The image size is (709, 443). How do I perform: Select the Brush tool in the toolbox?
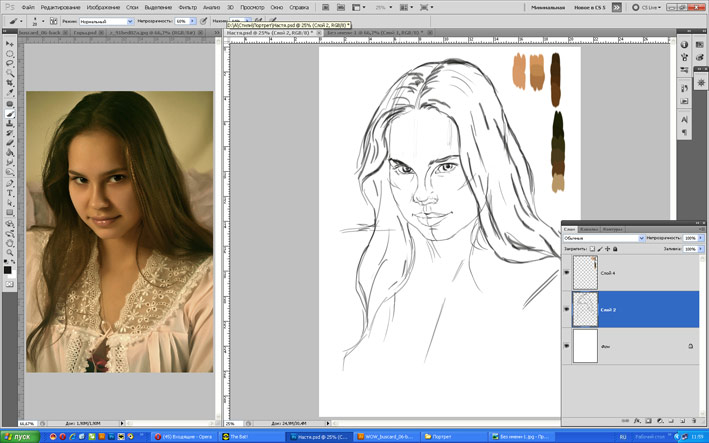10,113
